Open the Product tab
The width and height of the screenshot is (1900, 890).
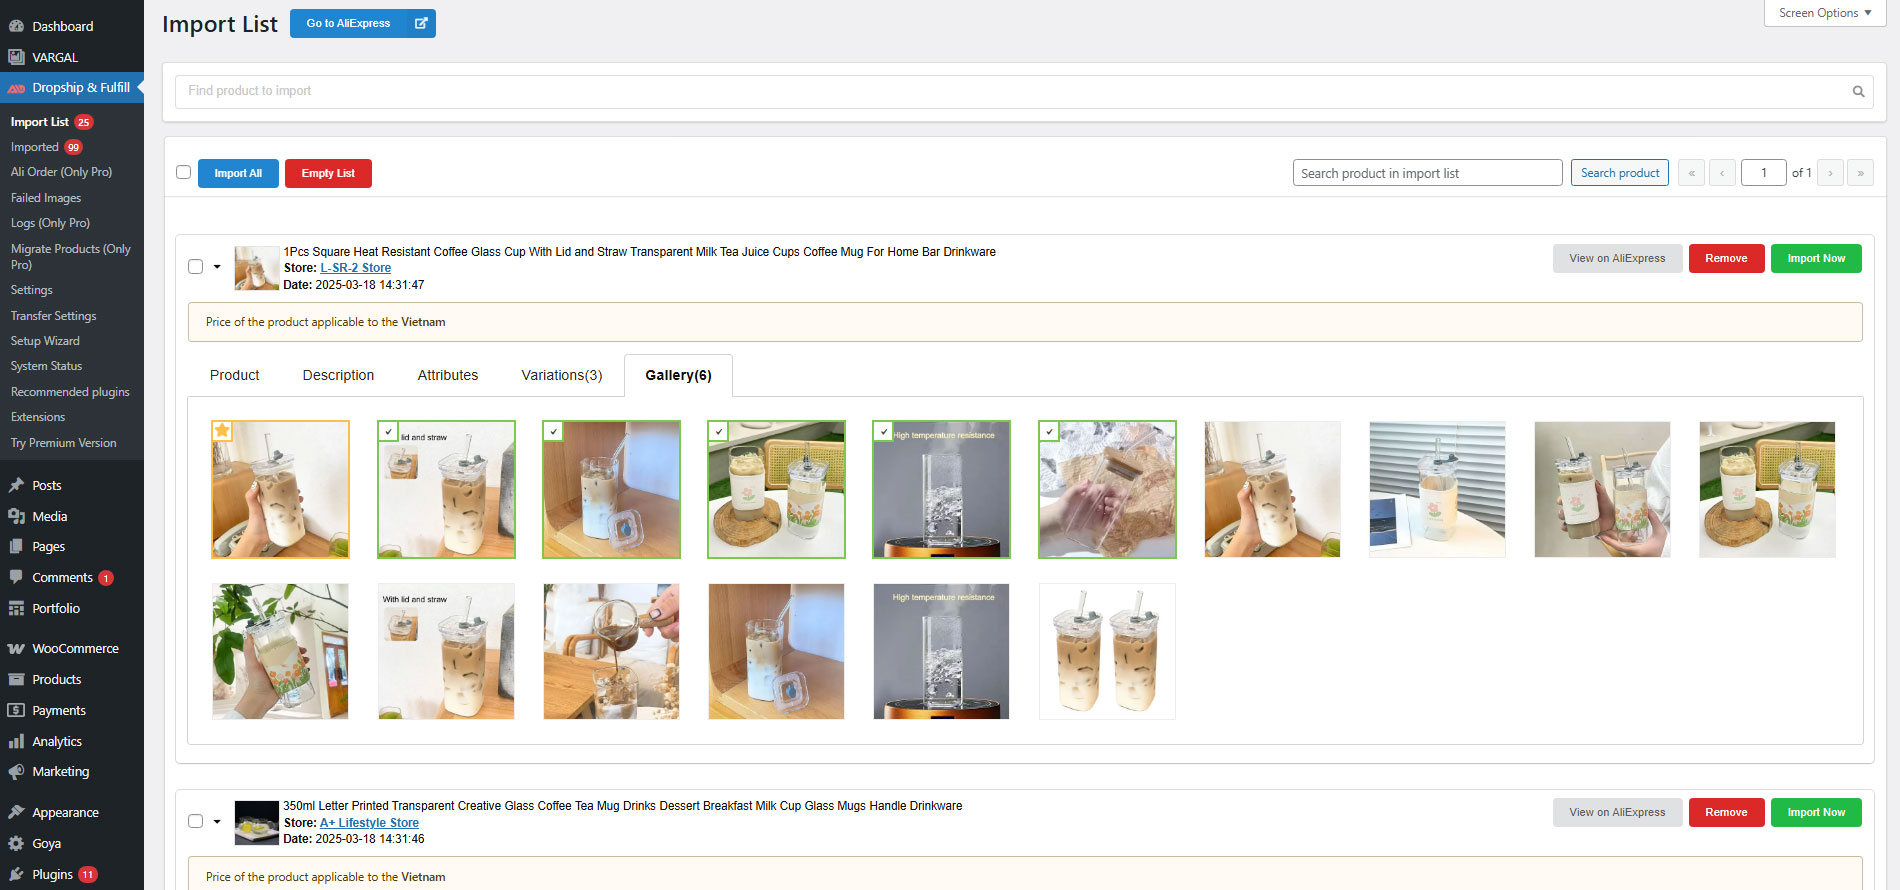coord(234,375)
